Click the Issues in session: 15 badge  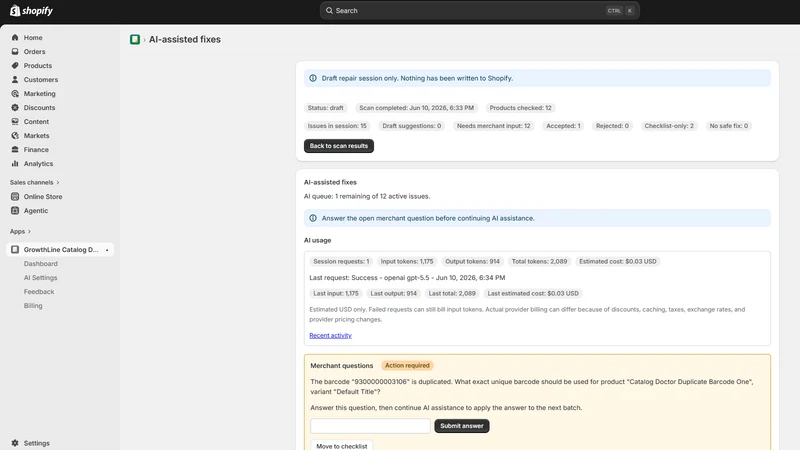(x=337, y=126)
